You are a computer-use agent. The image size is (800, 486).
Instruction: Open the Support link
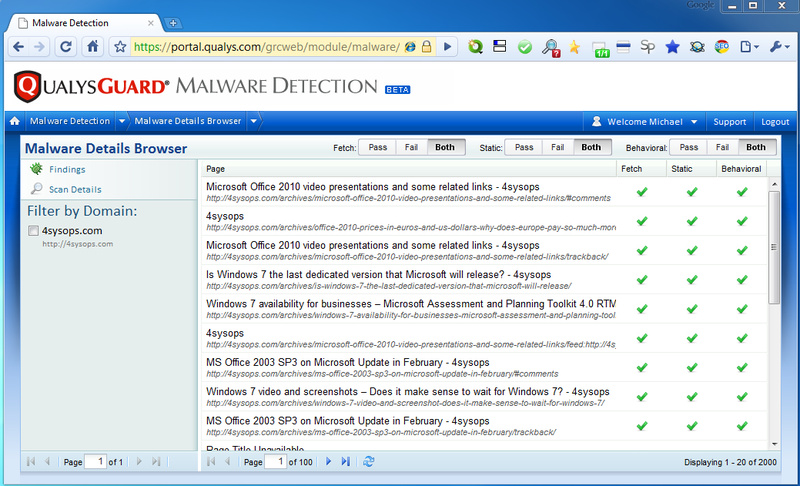[x=730, y=122]
